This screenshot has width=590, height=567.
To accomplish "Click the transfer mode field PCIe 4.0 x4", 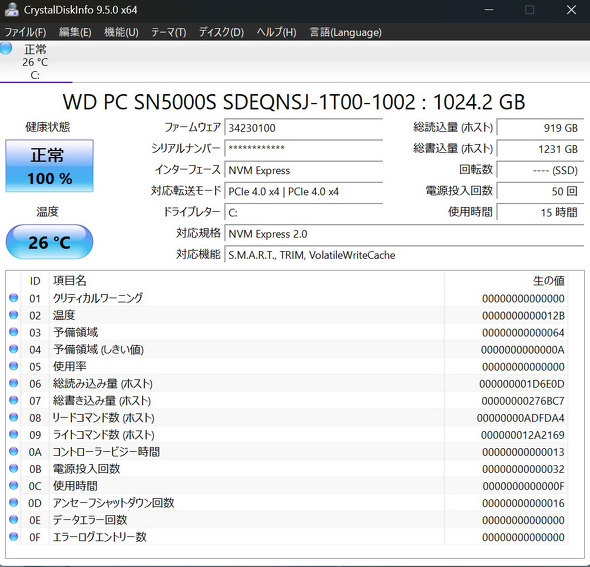I will [303, 192].
